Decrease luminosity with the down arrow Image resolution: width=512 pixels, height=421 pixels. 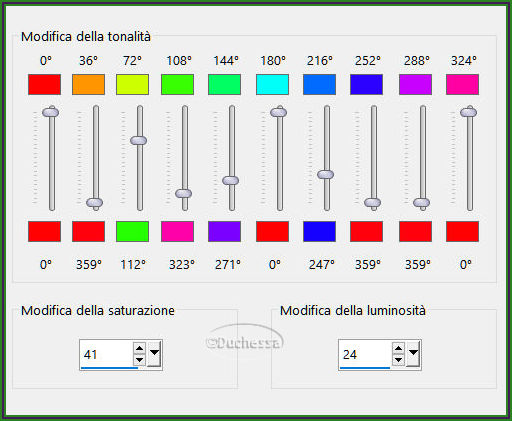tap(398, 360)
